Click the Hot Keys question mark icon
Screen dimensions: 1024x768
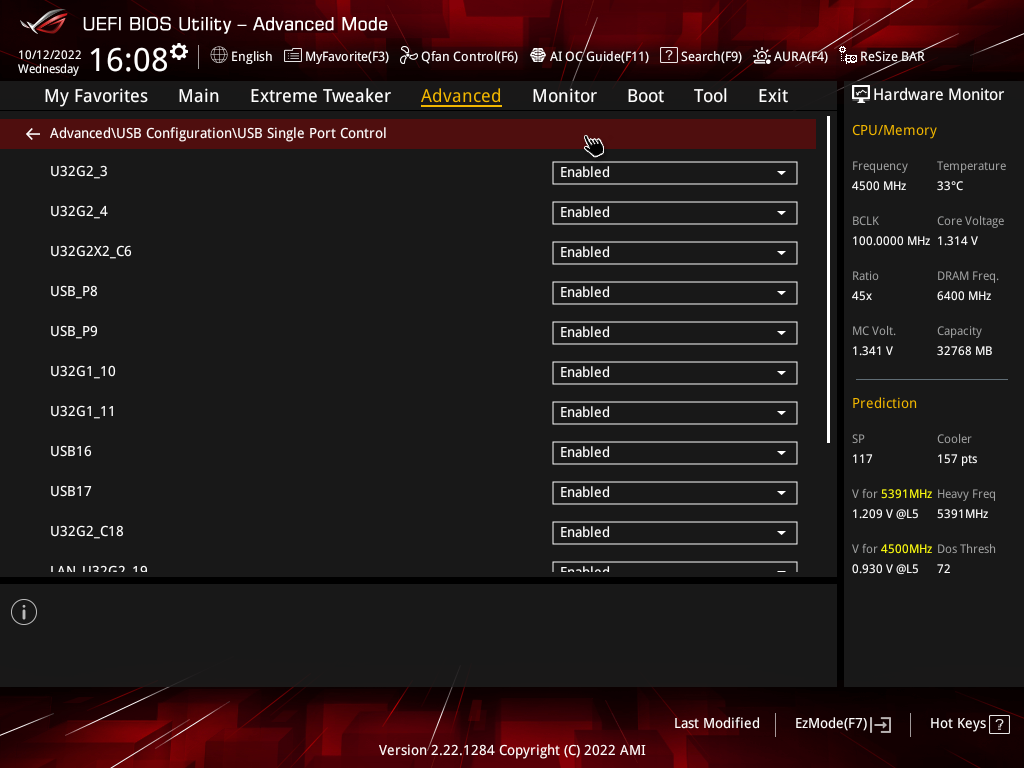(999, 724)
